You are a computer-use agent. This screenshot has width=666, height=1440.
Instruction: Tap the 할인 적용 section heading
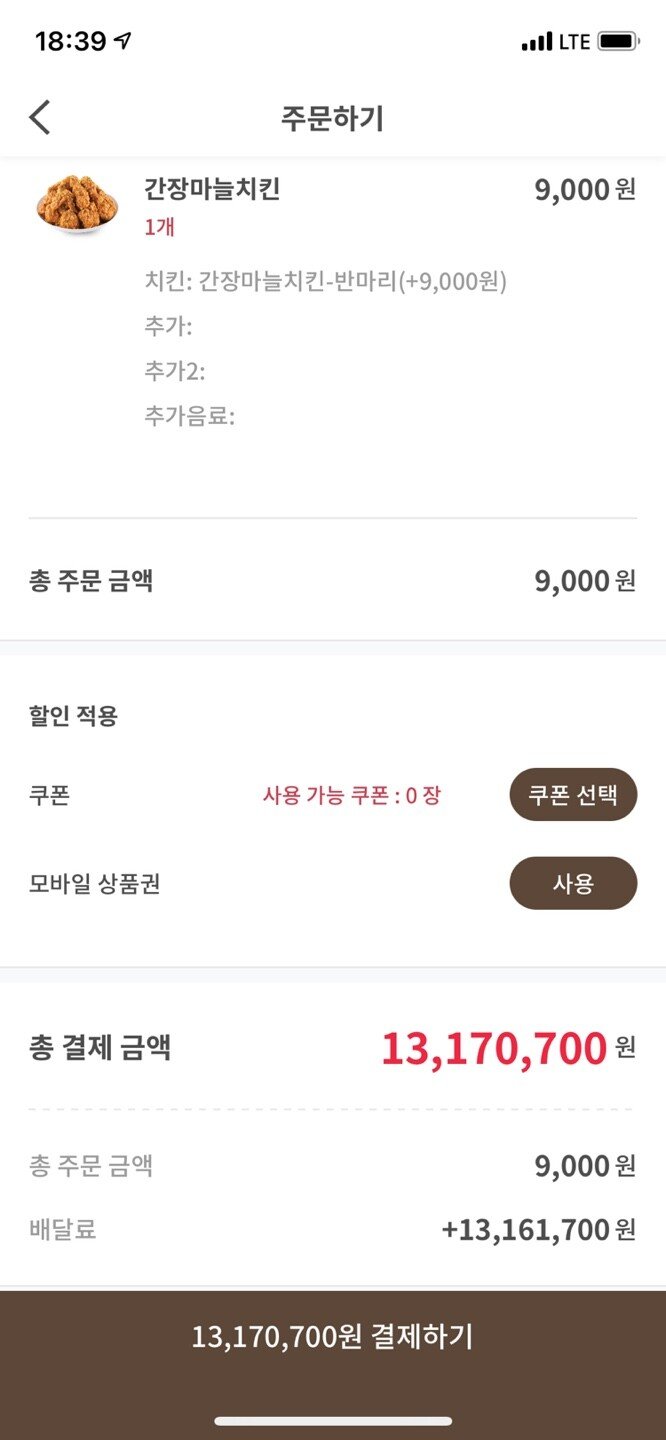[x=73, y=716]
